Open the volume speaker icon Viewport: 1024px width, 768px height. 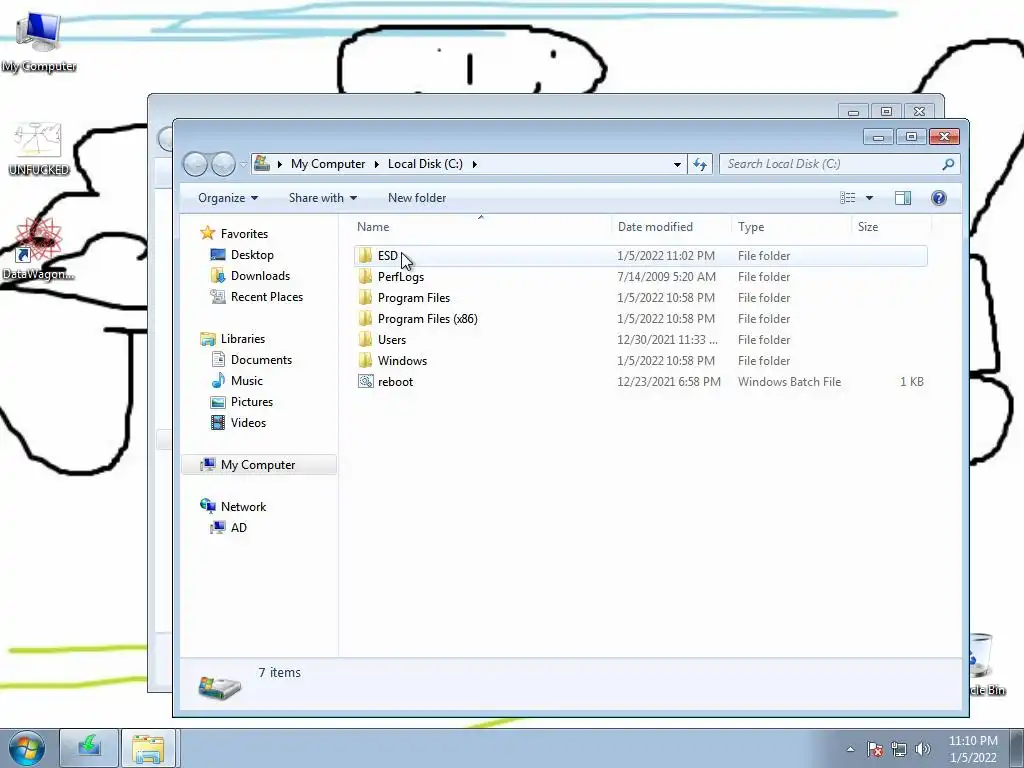coord(922,749)
